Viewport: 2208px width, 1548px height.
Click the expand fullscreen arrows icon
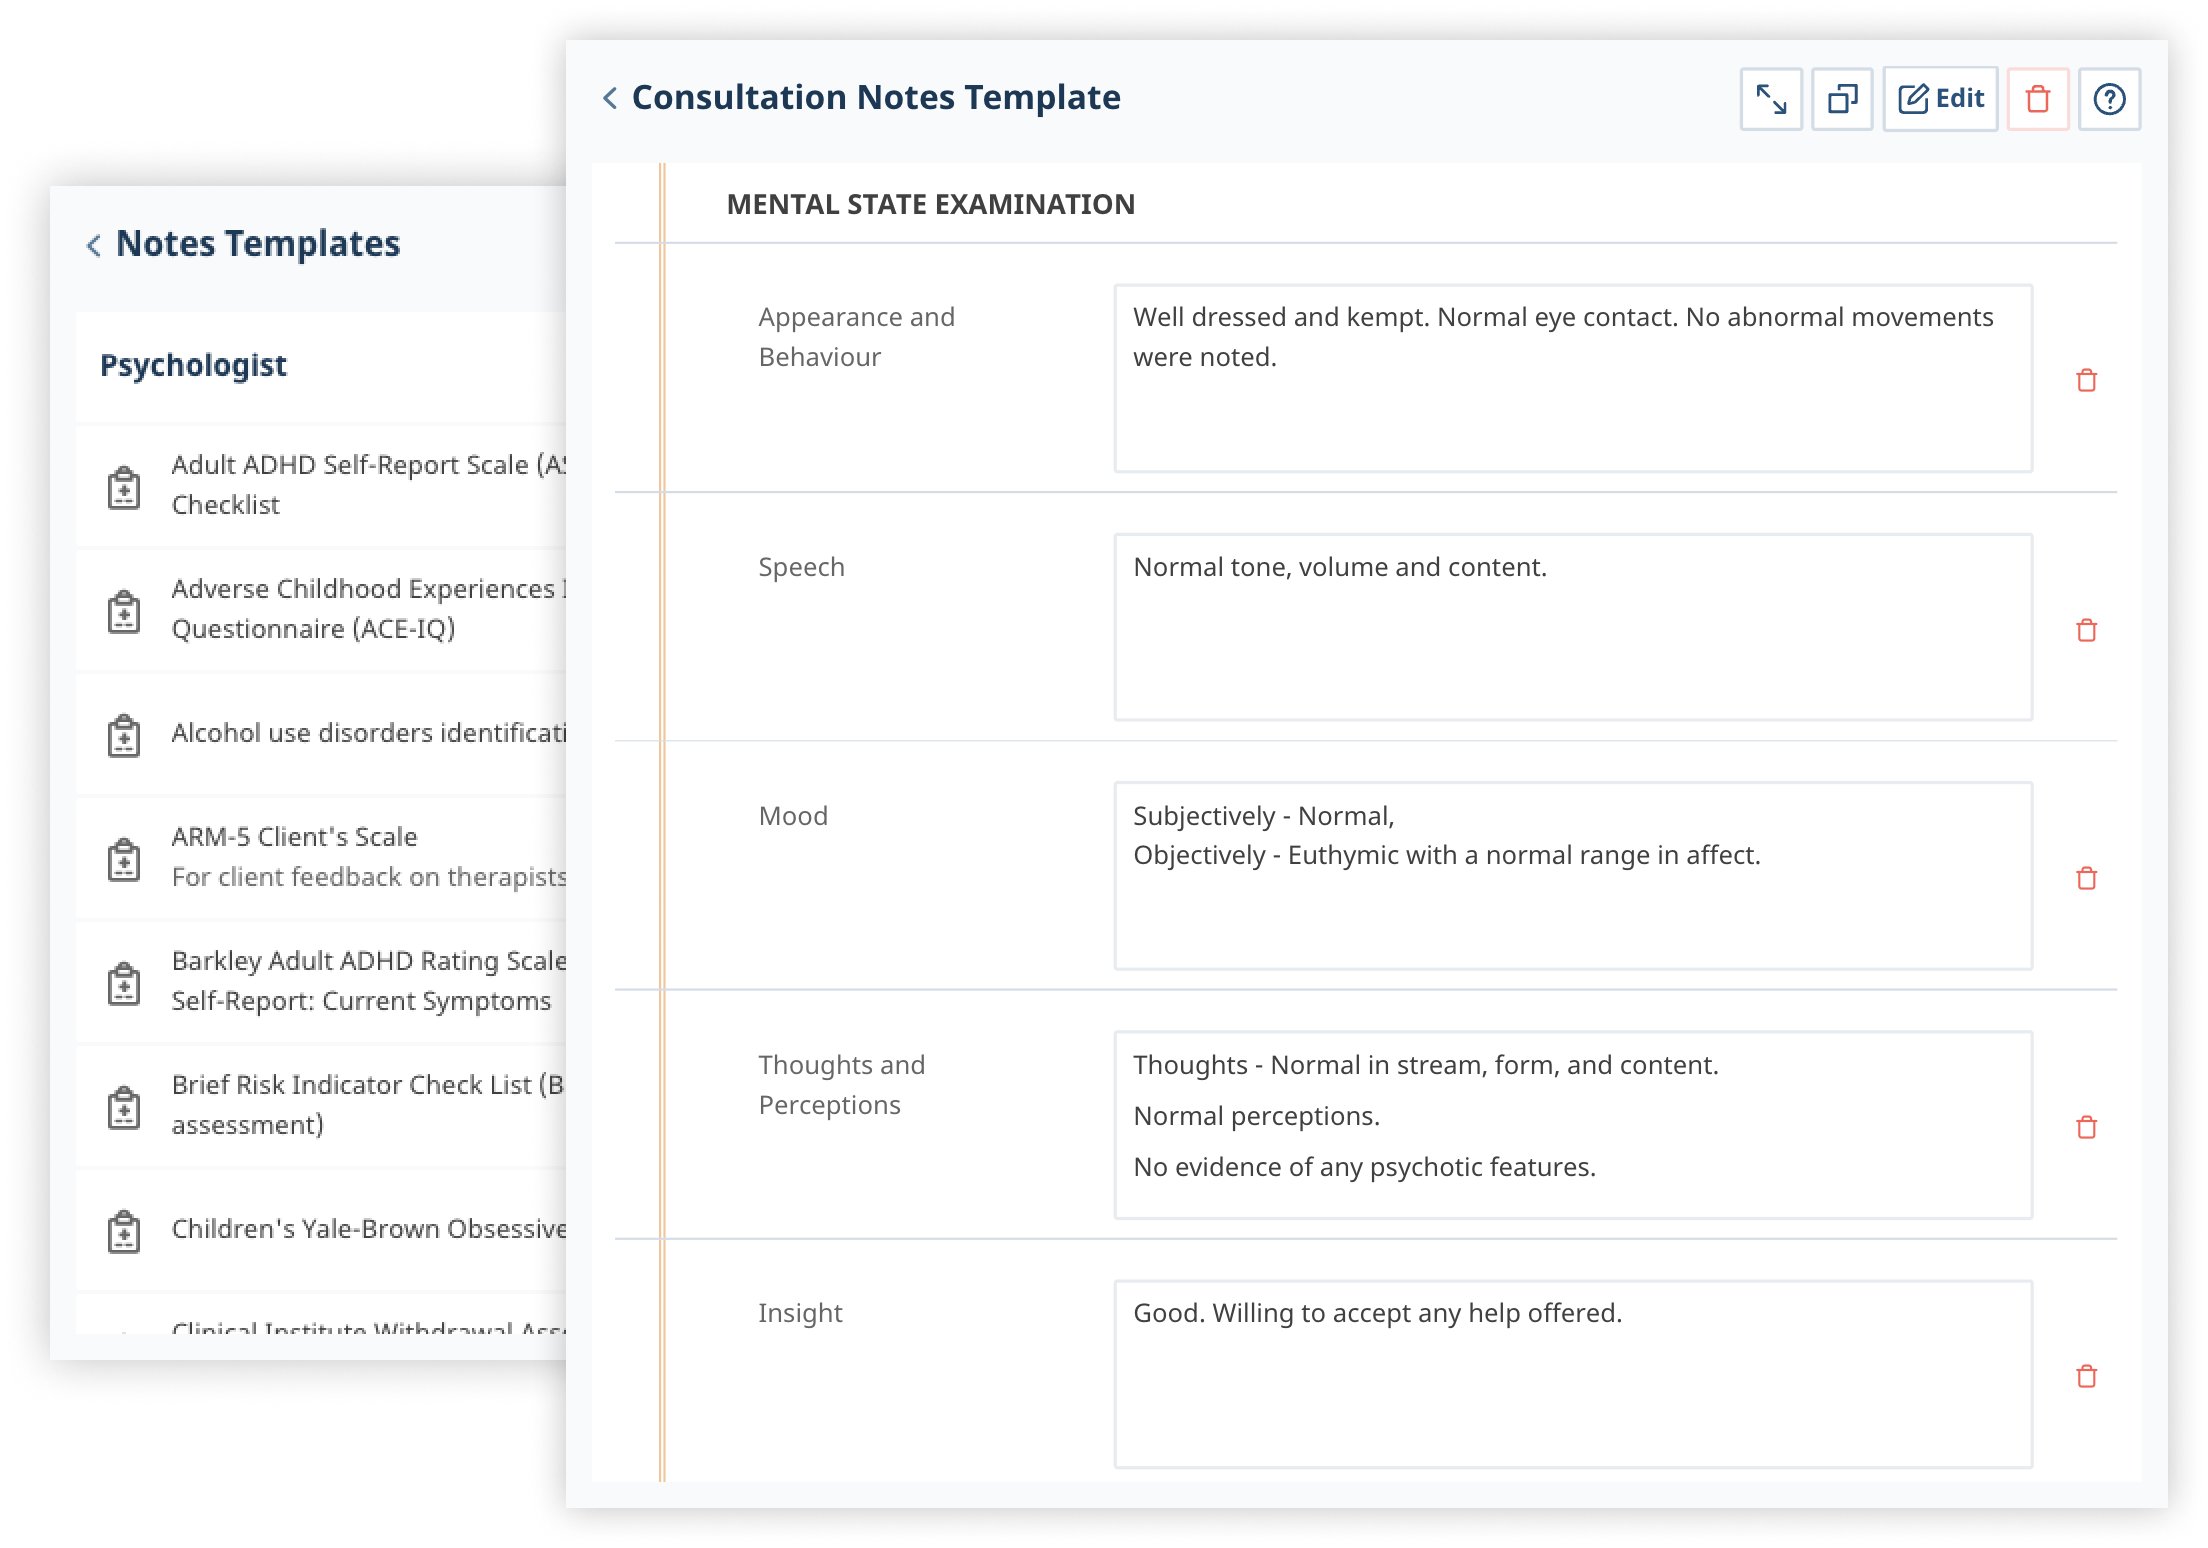(x=1771, y=99)
